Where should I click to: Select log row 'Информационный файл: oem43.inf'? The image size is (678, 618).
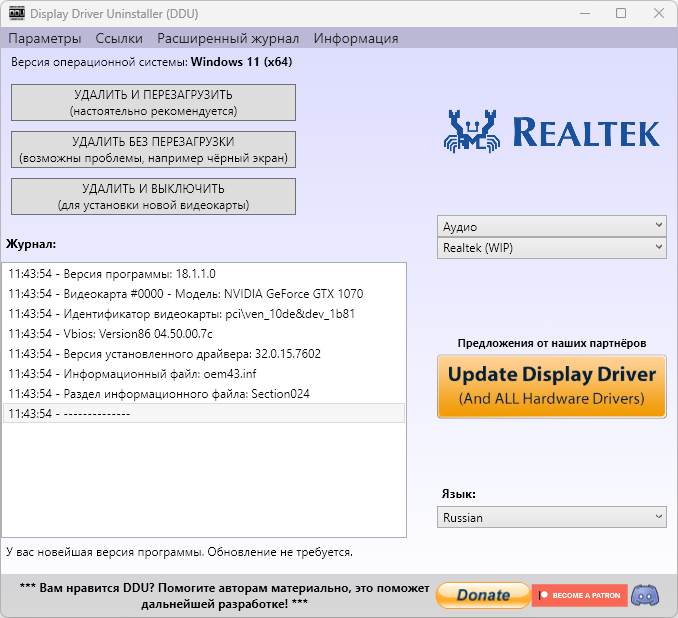click(x=203, y=374)
